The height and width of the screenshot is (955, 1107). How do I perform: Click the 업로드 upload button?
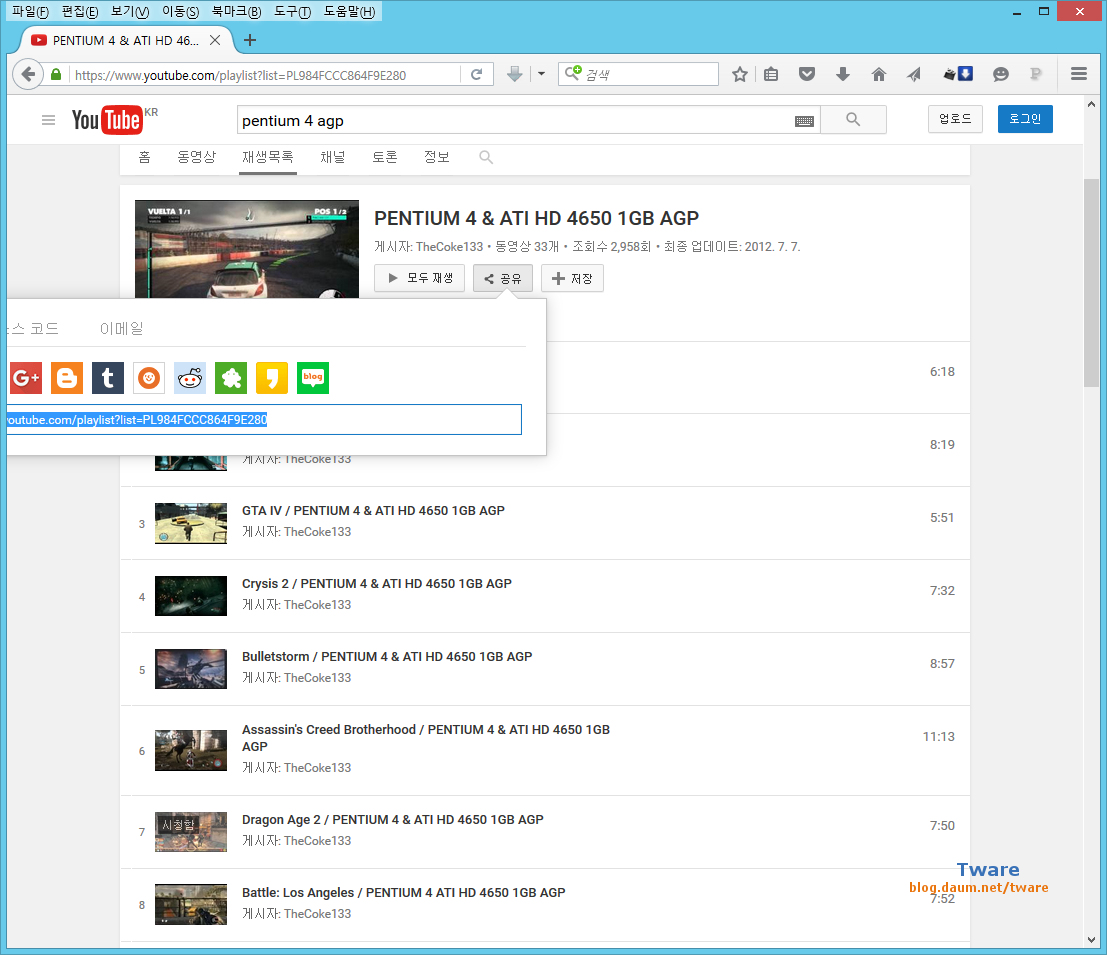click(955, 119)
